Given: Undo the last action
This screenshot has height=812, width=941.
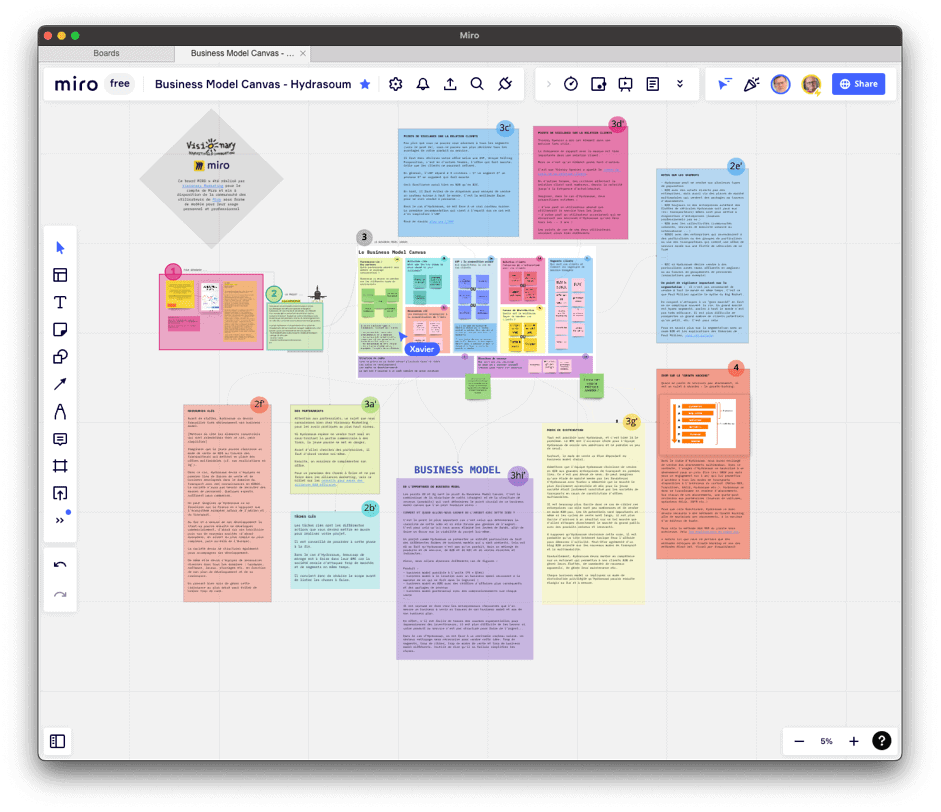Looking at the screenshot, I should [60, 565].
